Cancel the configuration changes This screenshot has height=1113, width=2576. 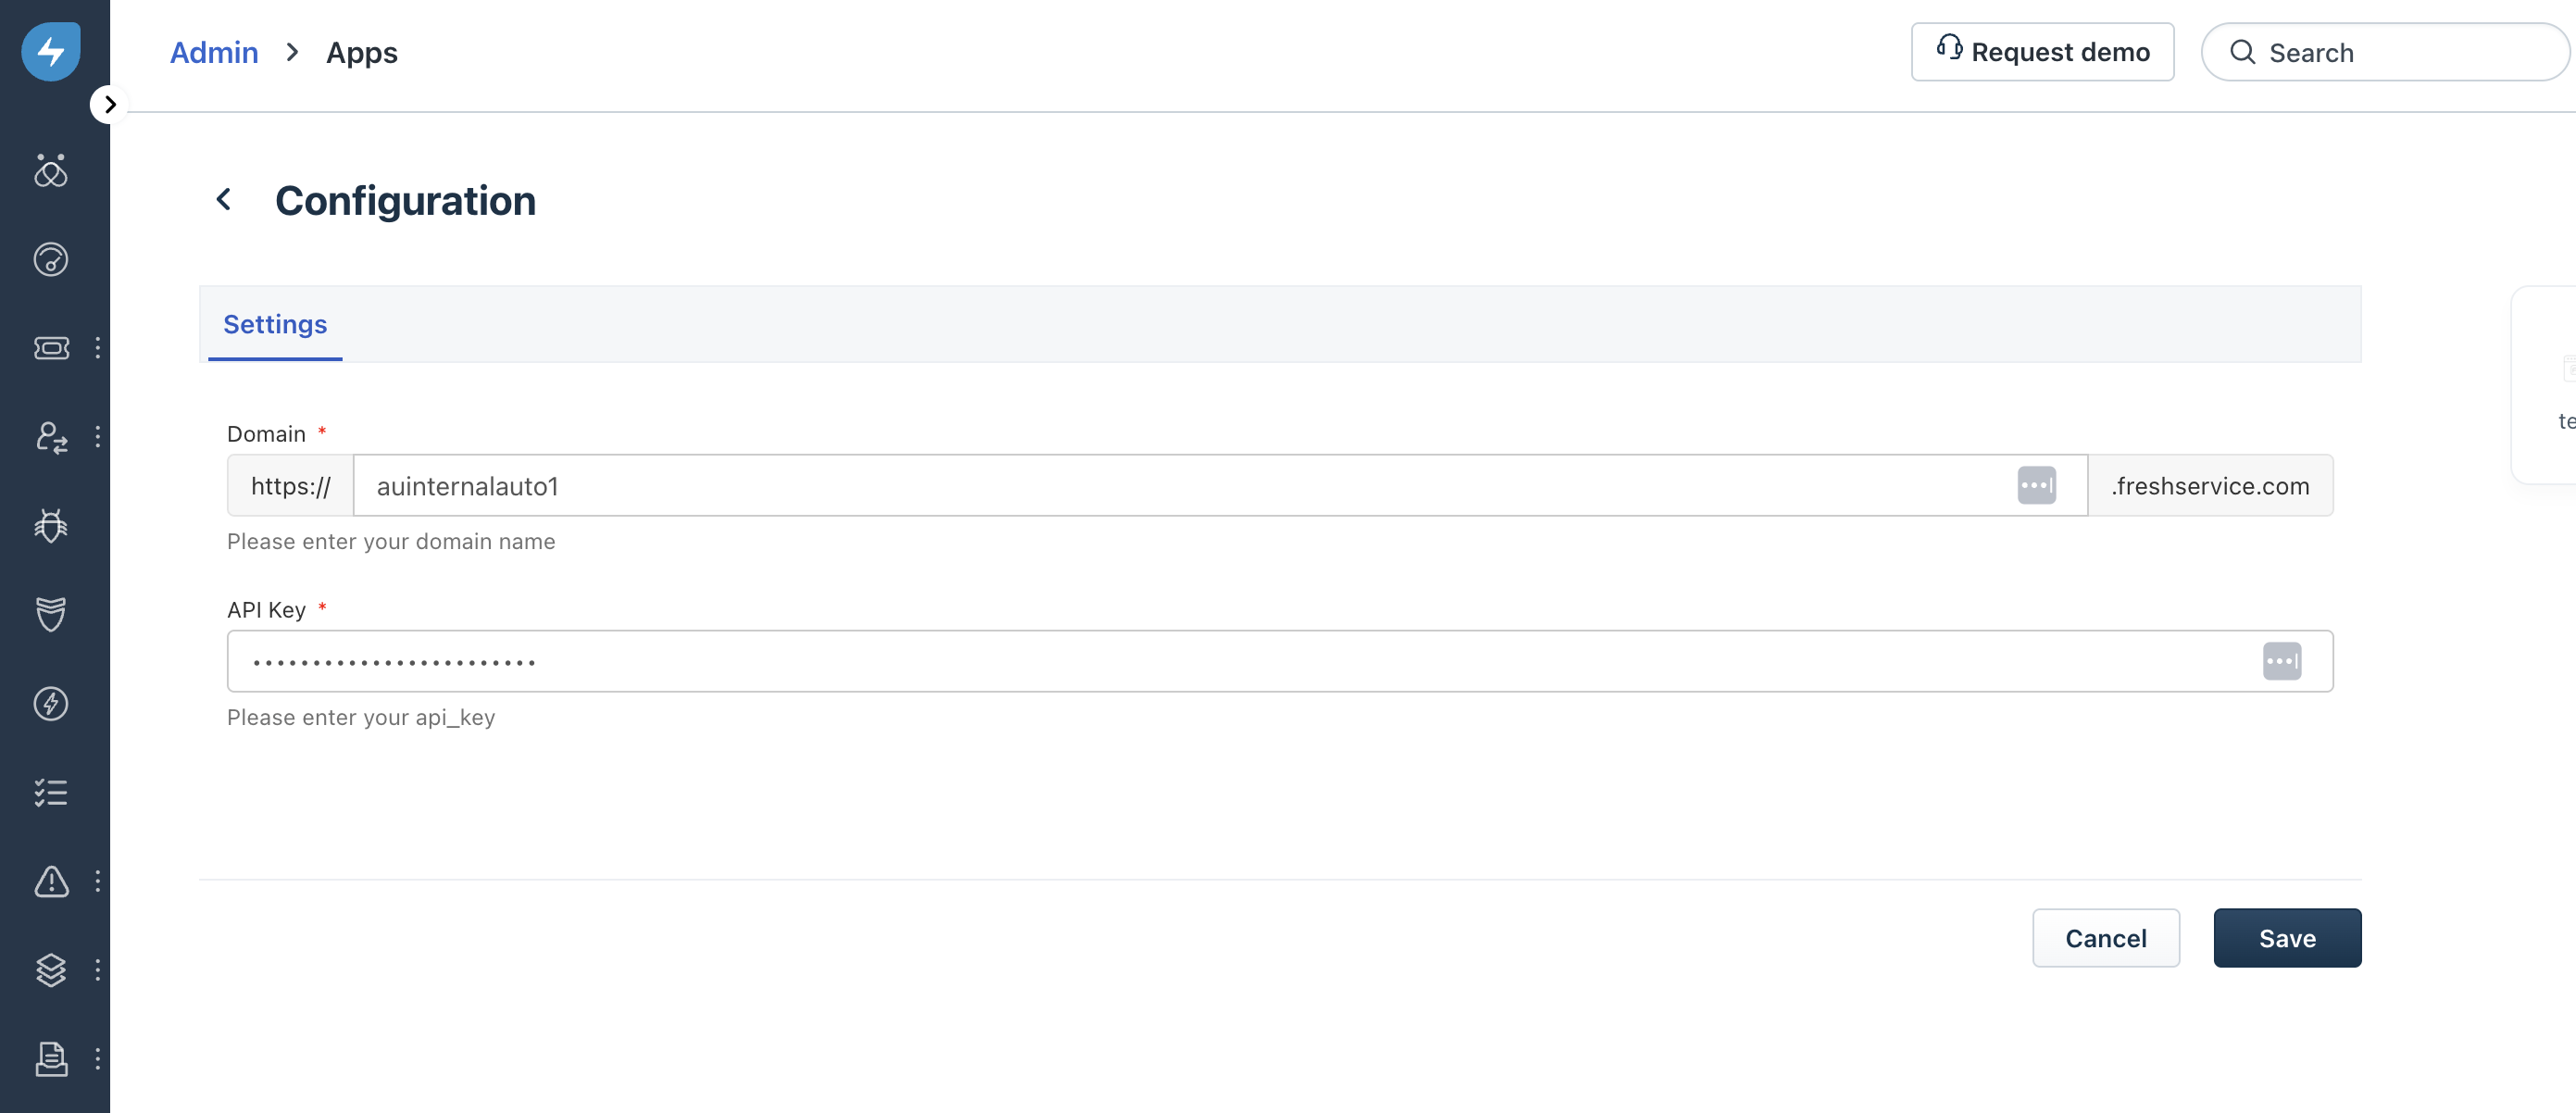tap(2106, 938)
